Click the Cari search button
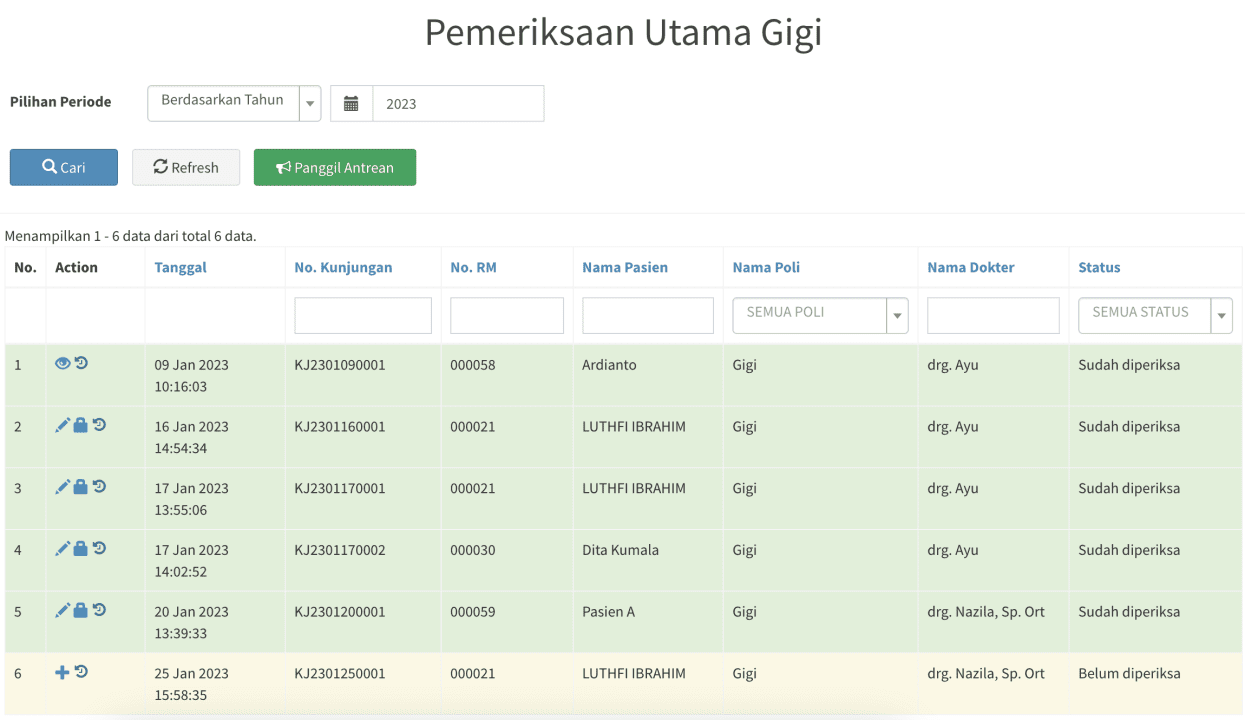Image resolution: width=1245 pixels, height=720 pixels. point(64,167)
